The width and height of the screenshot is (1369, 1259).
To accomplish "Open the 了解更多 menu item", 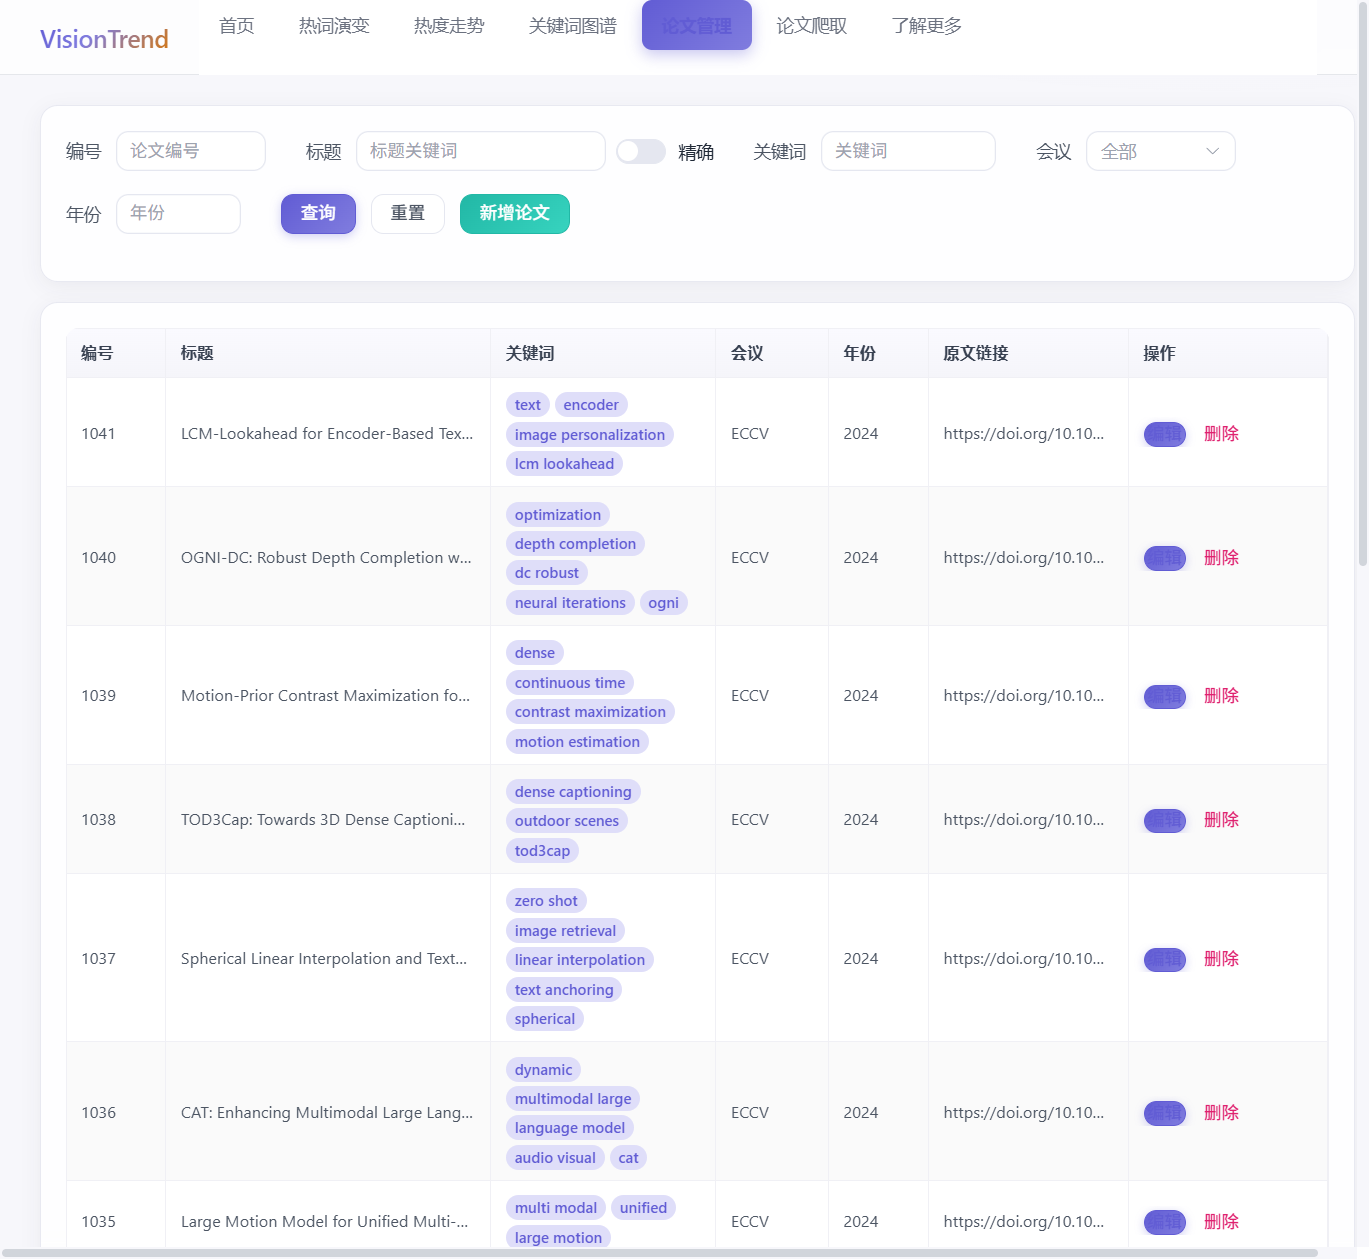I will click(x=927, y=26).
